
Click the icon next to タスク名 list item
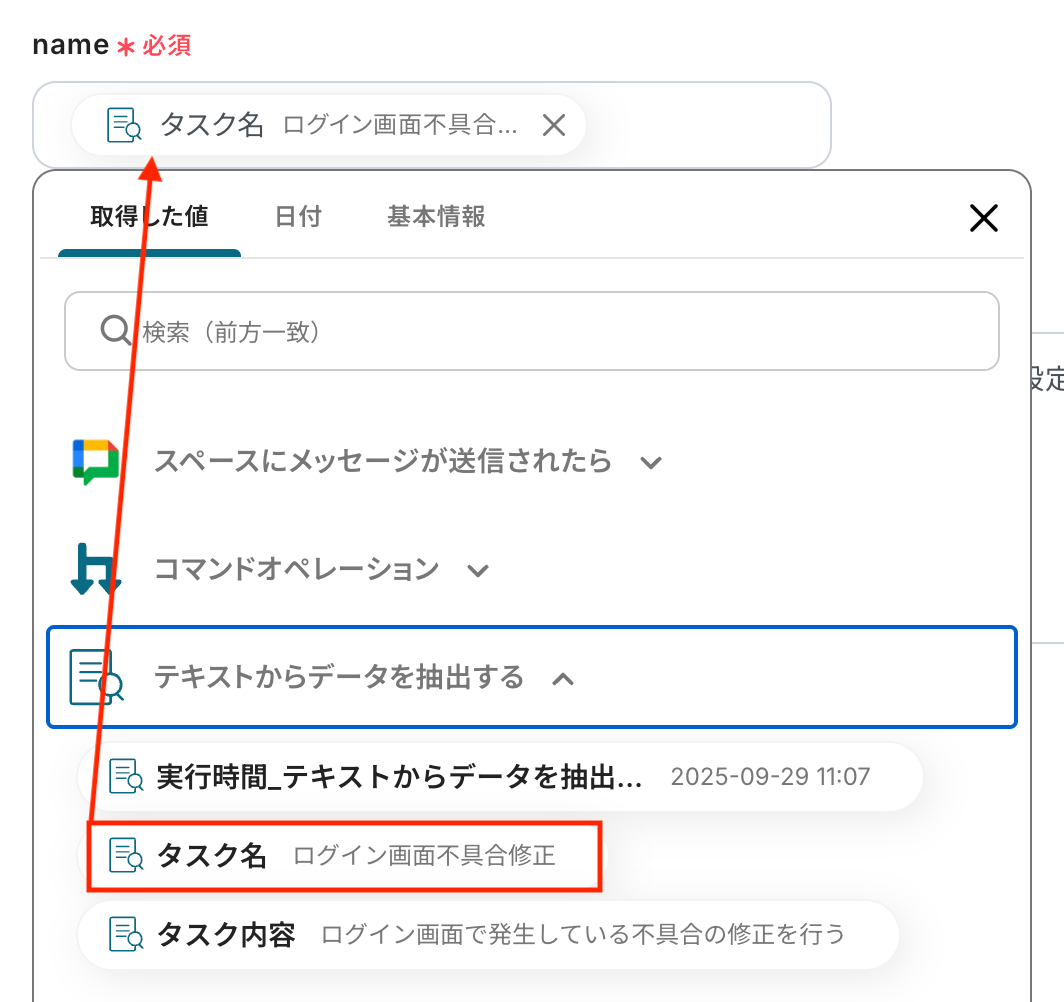(126, 855)
